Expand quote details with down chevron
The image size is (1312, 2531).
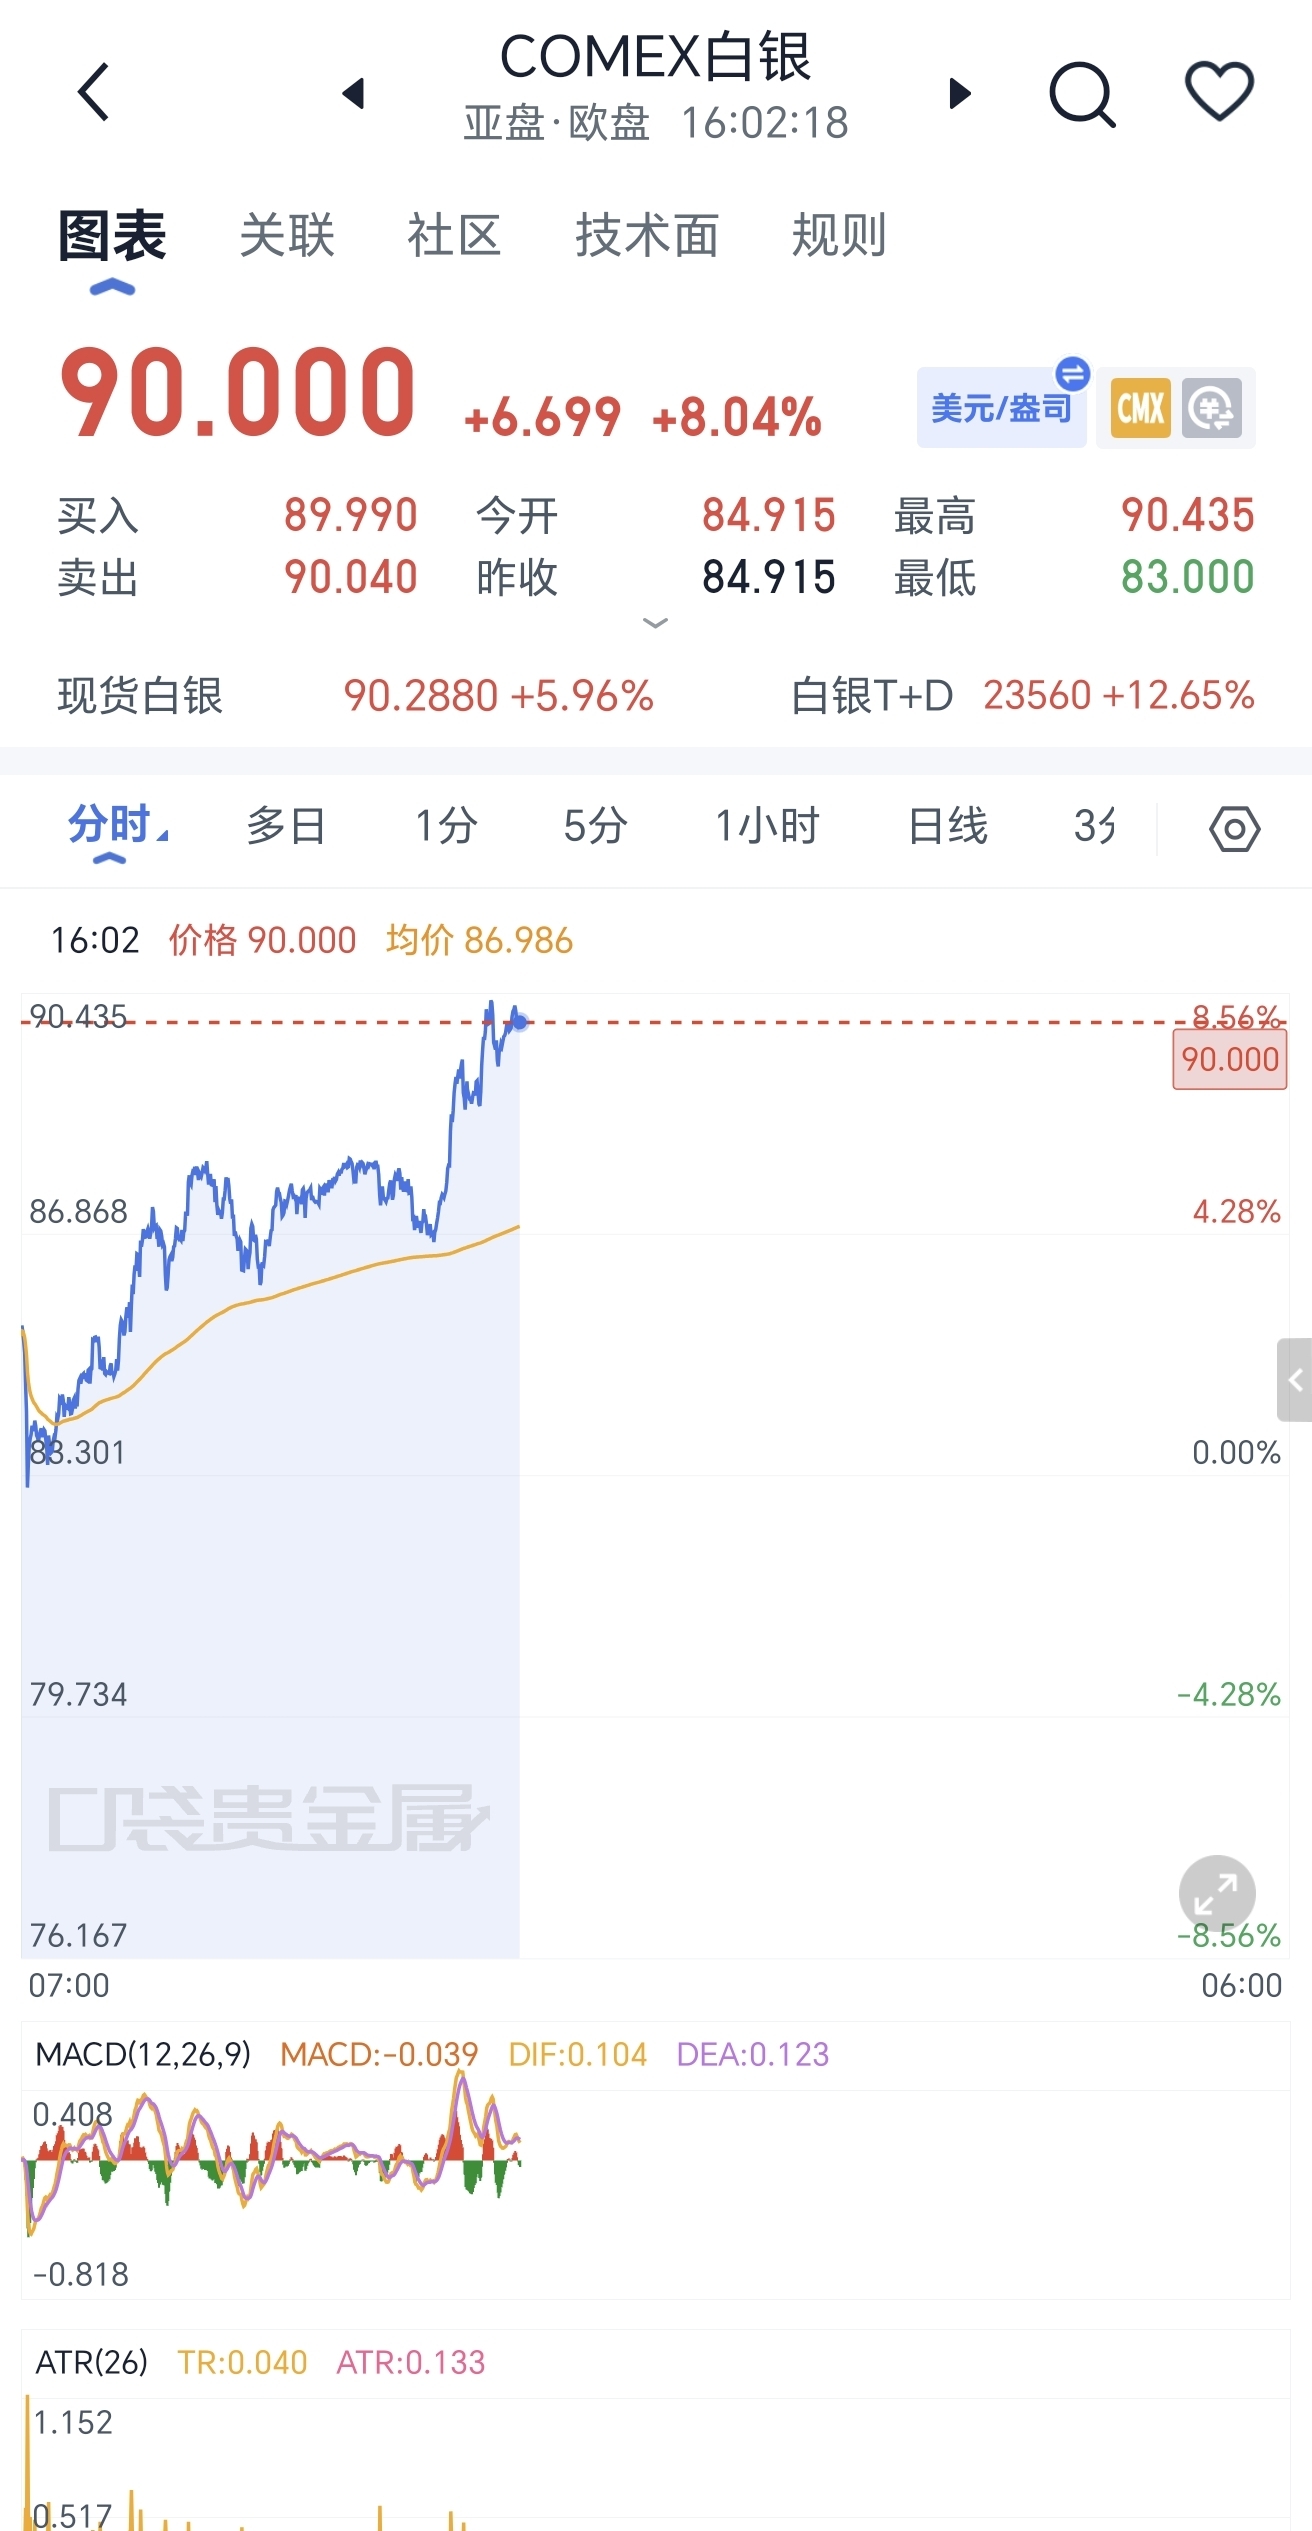655,623
